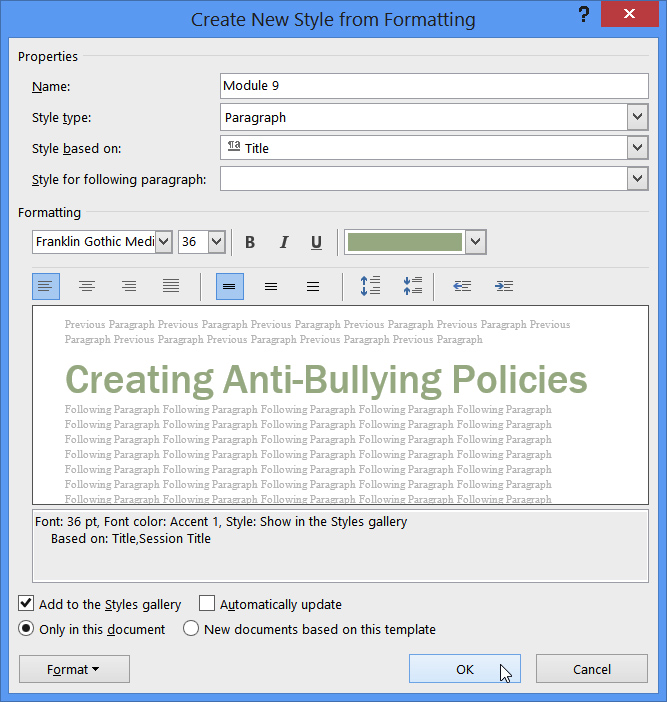Image resolution: width=667 pixels, height=702 pixels.
Task: Click in the Name field
Action: pyautogui.click(x=434, y=86)
